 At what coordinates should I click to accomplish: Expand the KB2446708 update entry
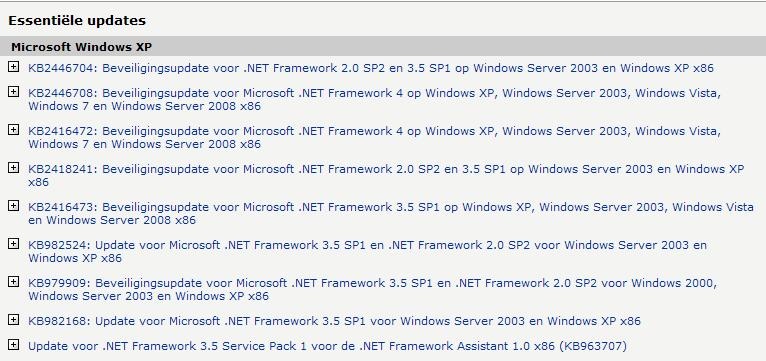point(14,91)
